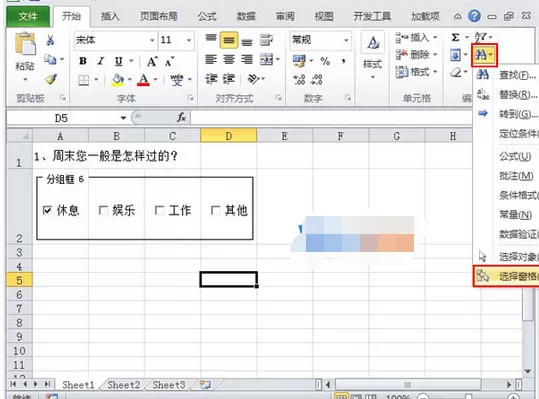Switch to the 开发工具 tab
Screen dimensions: 539x399
tap(372, 16)
